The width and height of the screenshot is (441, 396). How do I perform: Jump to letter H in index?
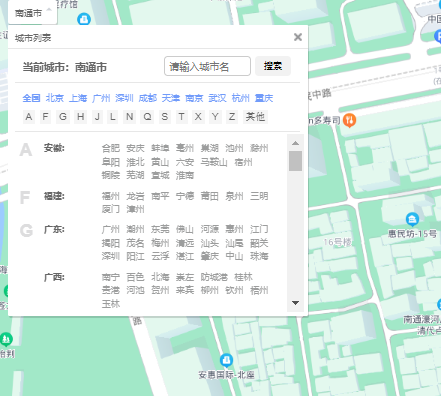[x=80, y=117]
